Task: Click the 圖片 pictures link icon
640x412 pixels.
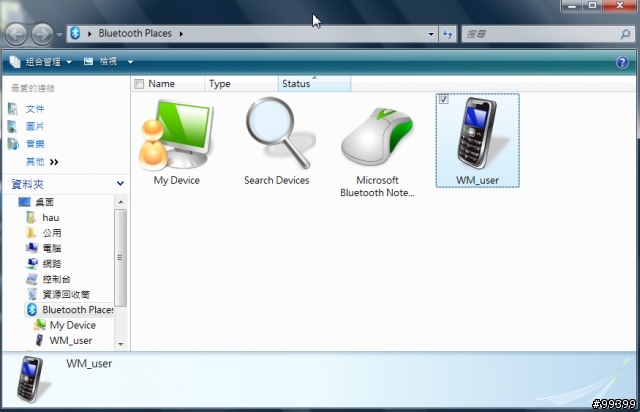Action: (13, 127)
